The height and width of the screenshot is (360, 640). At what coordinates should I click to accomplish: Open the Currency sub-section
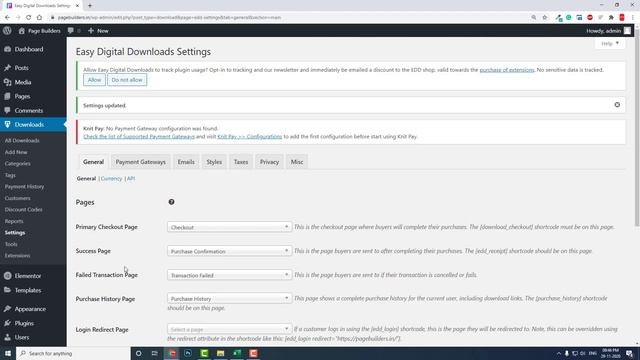(x=111, y=179)
